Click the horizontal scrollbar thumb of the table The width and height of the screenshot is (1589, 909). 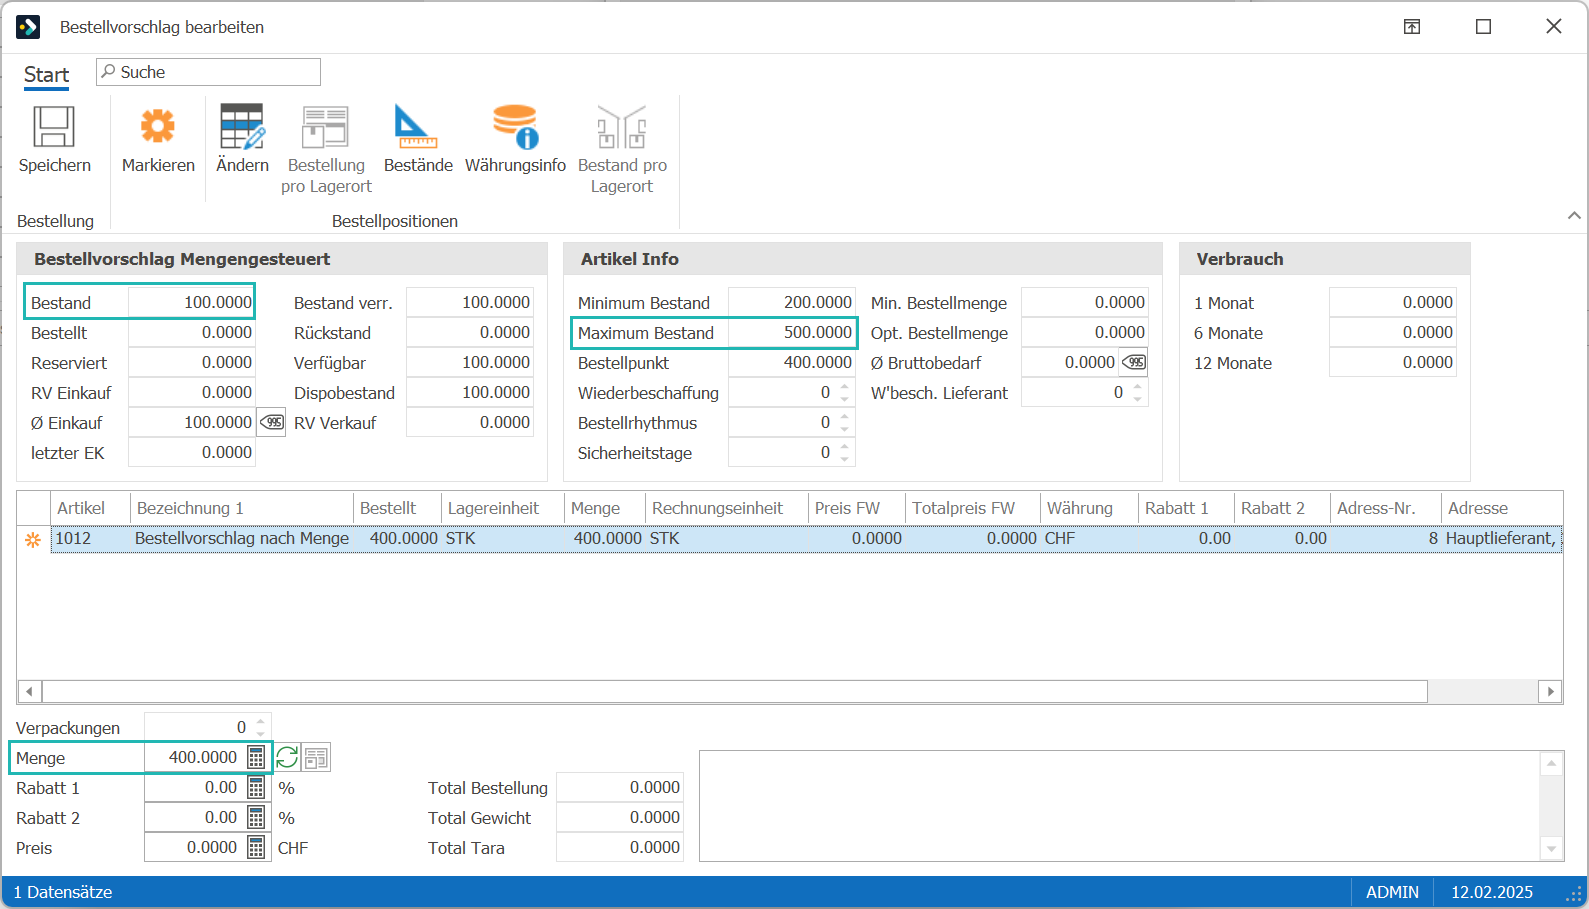[x=734, y=691]
